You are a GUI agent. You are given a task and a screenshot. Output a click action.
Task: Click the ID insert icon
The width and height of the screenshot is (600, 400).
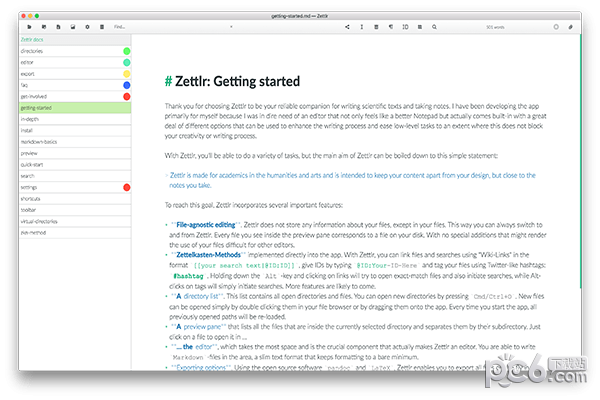405,27
